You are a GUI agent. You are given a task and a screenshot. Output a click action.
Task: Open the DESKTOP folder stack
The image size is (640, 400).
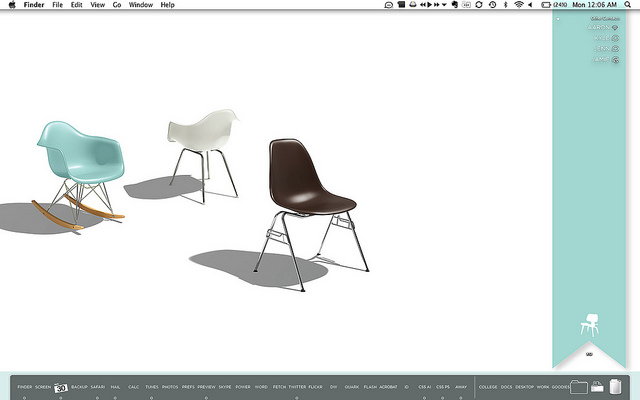(x=524, y=387)
